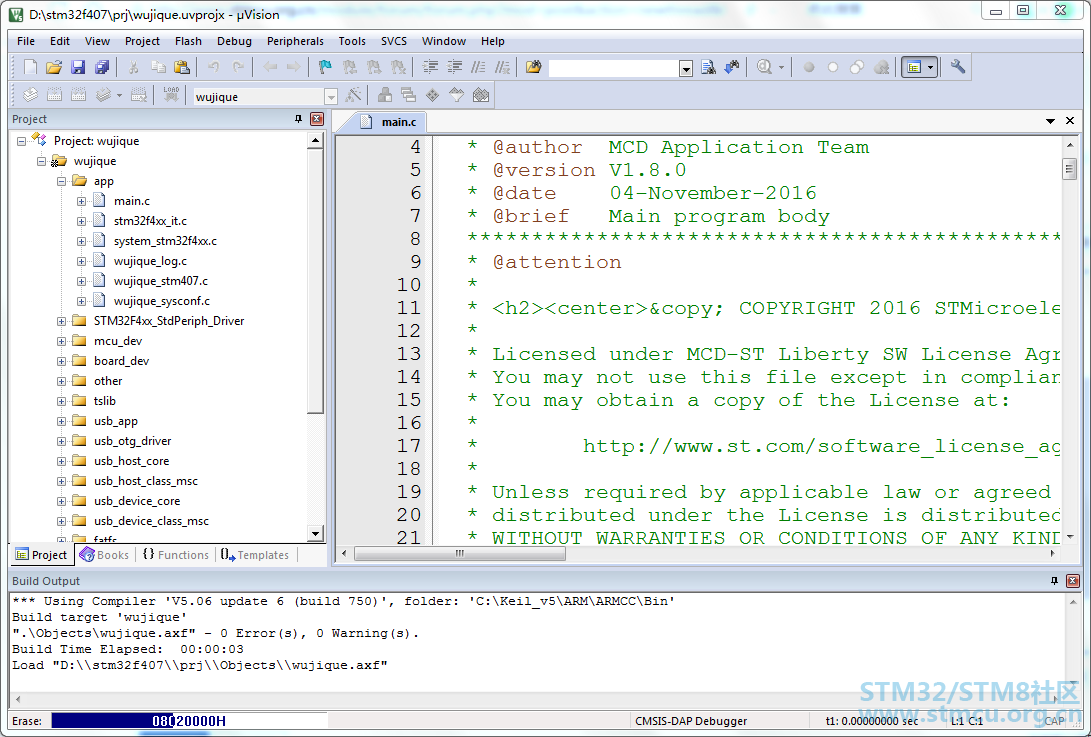
Task: Expand the STM32F4xx_StdPeriph_Driver group
Action: coord(61,322)
